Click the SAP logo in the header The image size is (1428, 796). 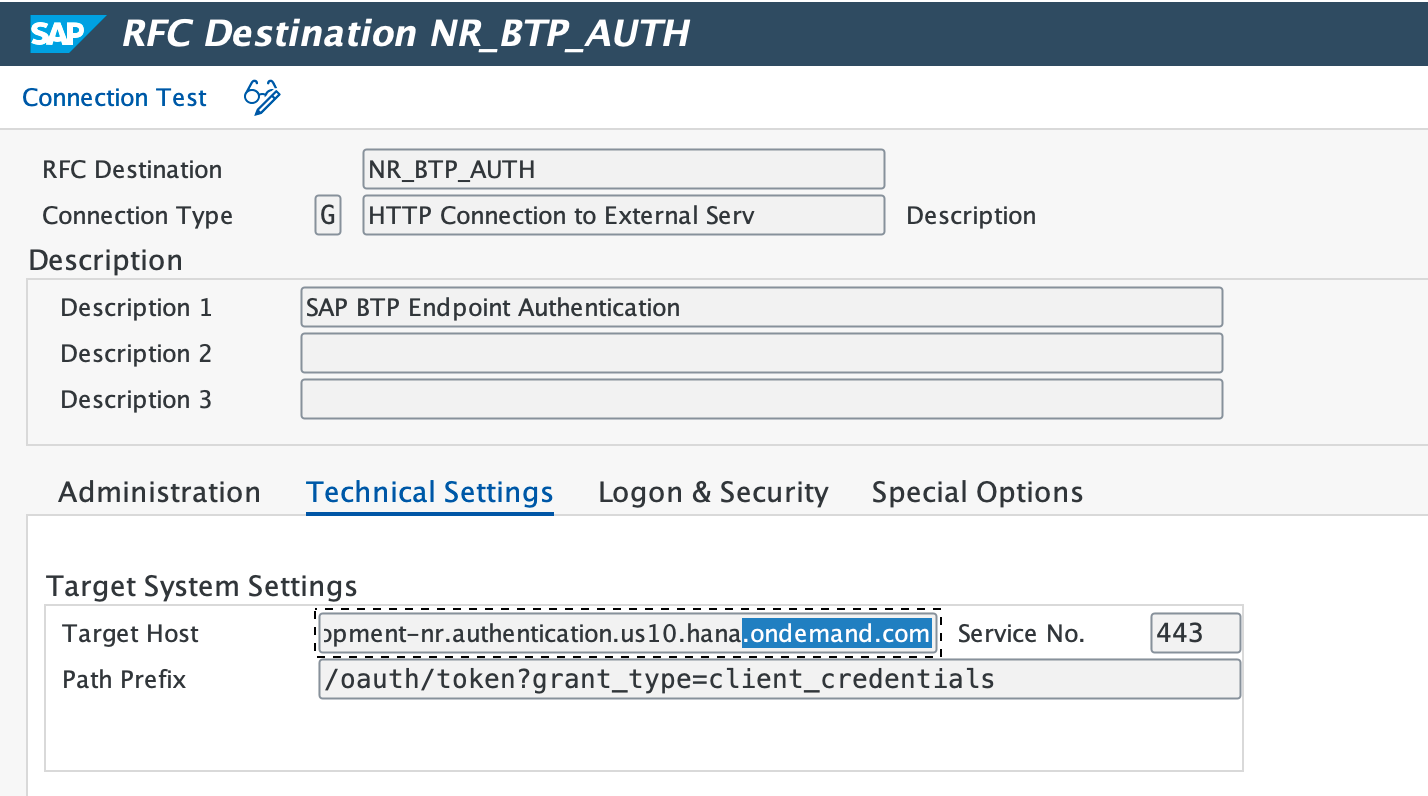pos(66,33)
